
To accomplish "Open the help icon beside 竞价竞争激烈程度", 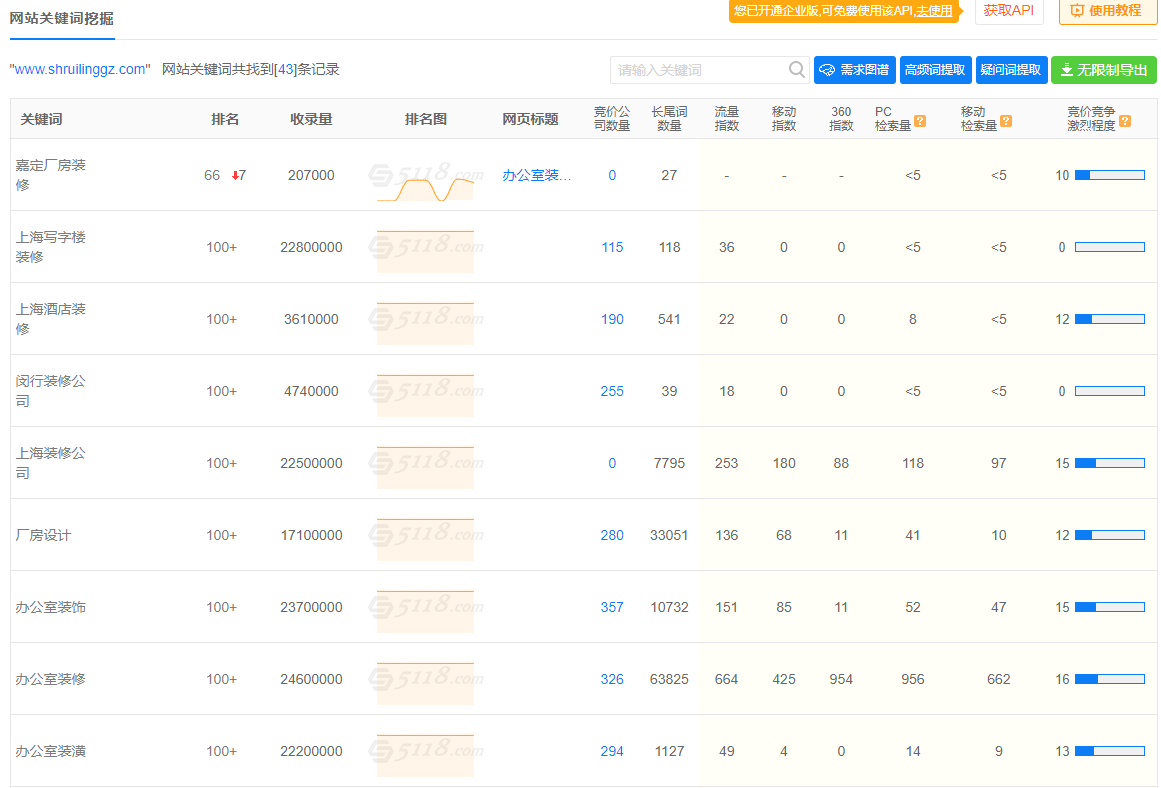I will click(x=1125, y=121).
